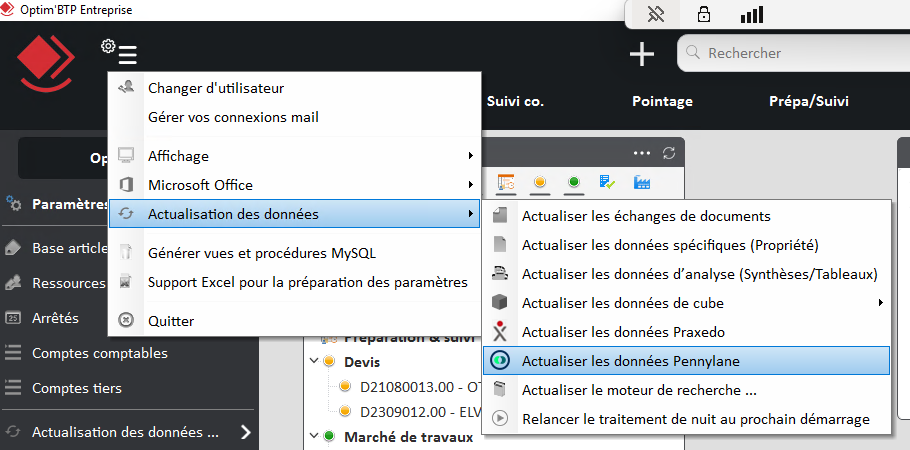Open Comptes comptables in sidebar
The height and width of the screenshot is (450, 910).
100,353
